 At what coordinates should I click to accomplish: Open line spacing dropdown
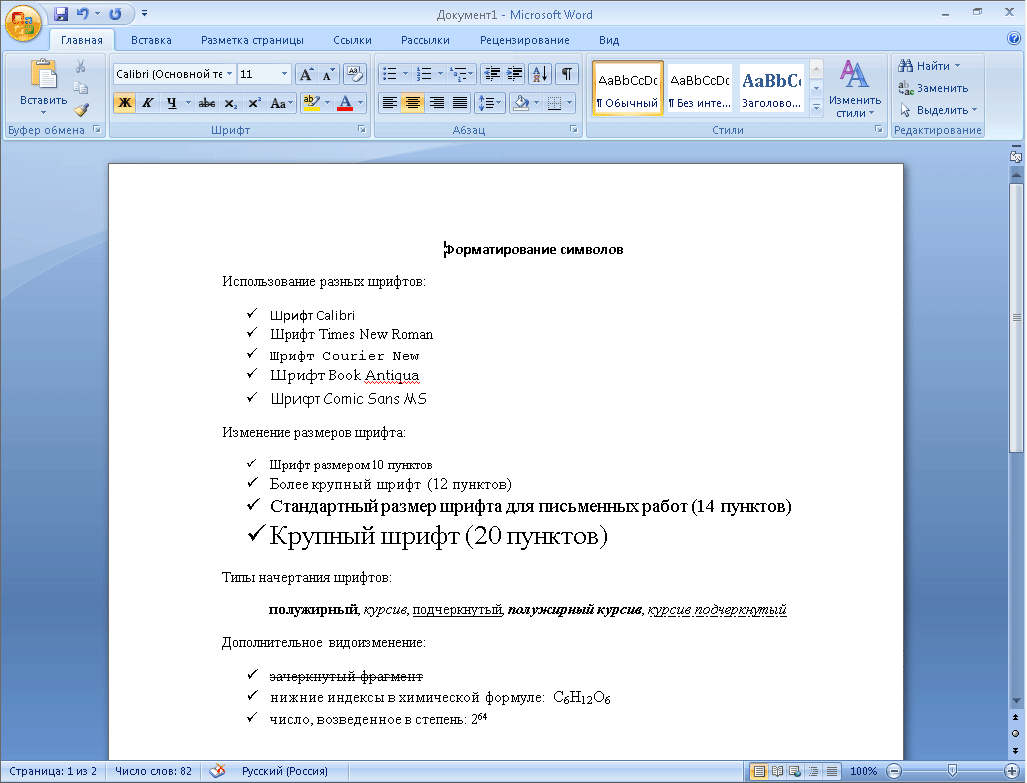click(489, 103)
